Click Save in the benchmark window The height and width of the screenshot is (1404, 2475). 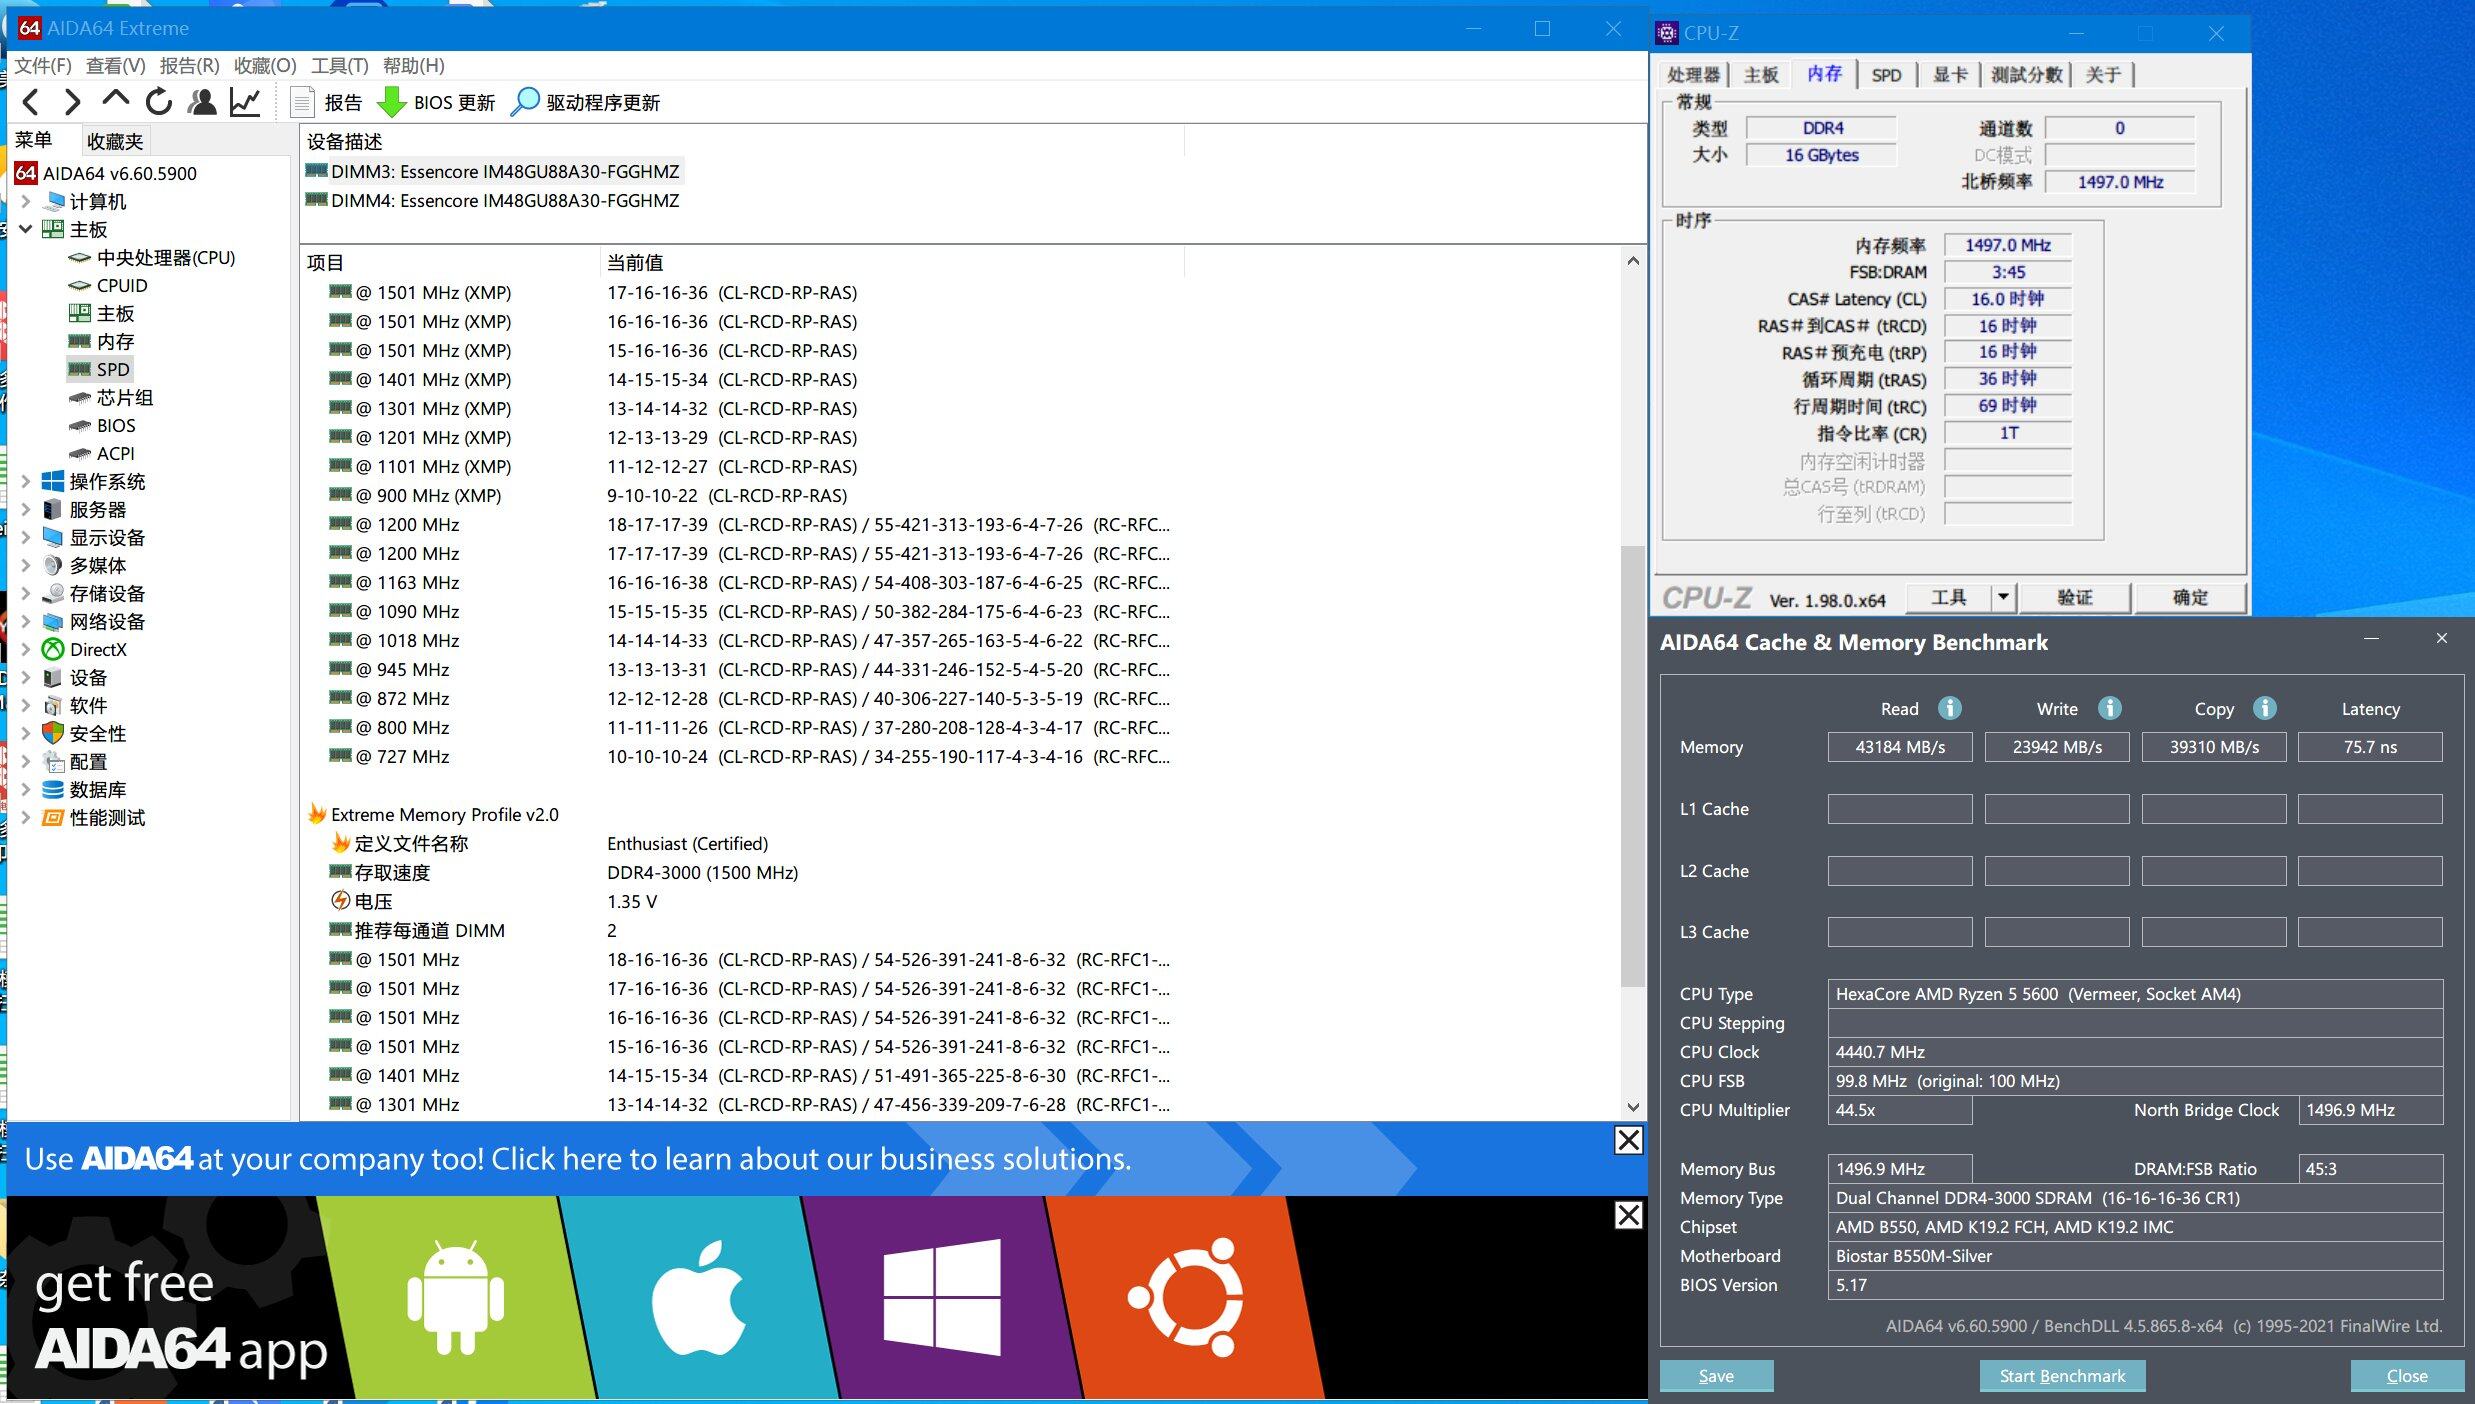pyautogui.click(x=1716, y=1376)
